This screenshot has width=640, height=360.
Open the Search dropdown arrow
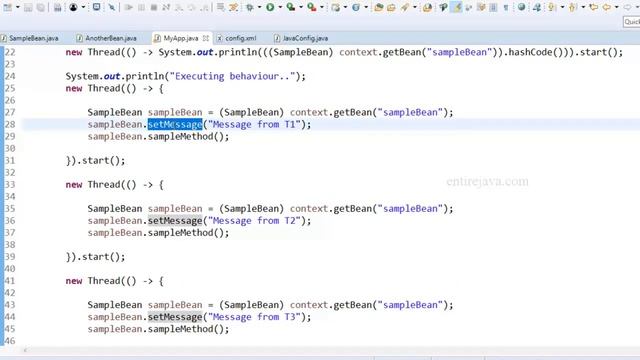pyautogui.click(x=415, y=7)
